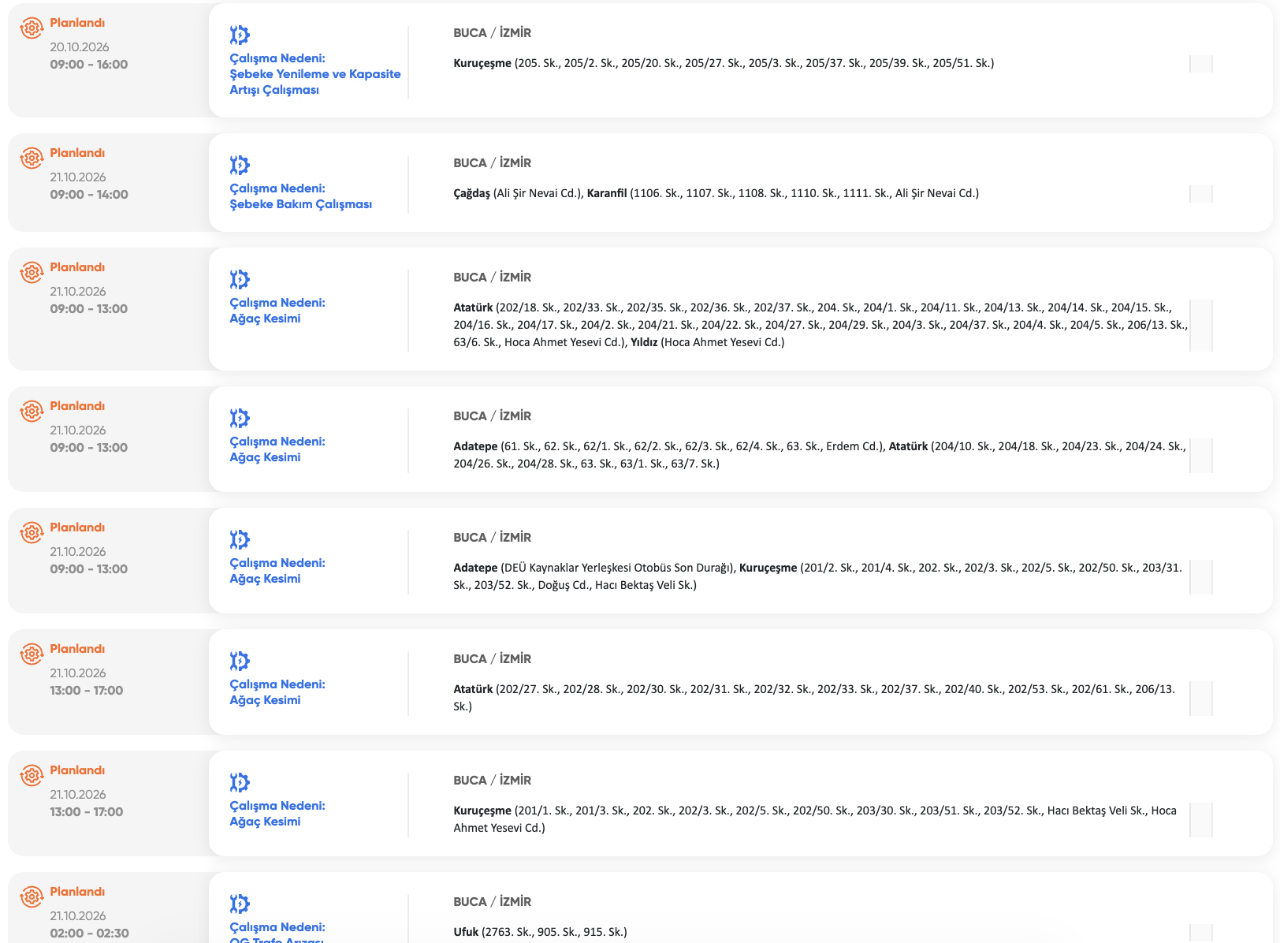Select the date 20.10.2026

click(x=79, y=47)
